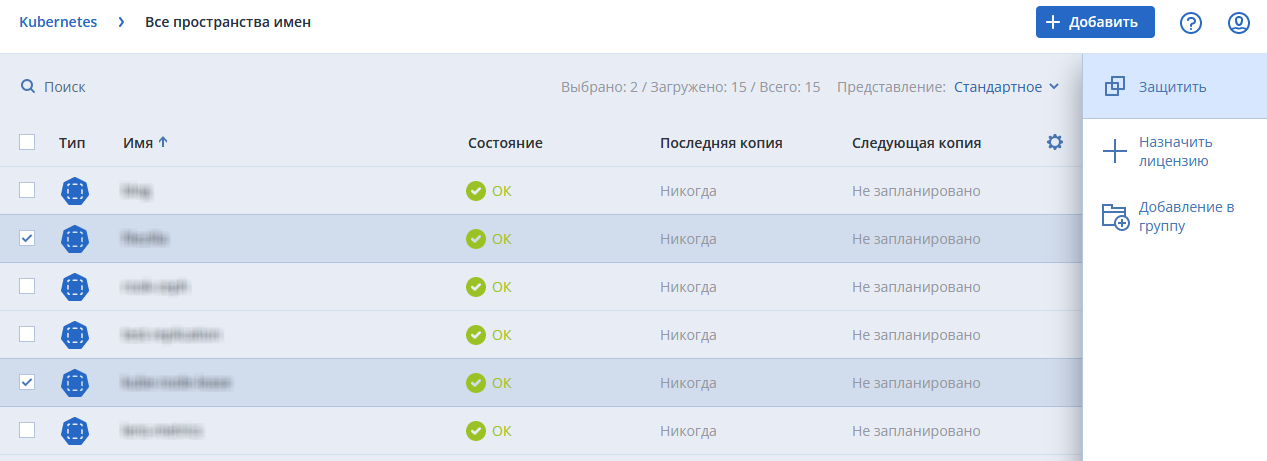Click the Kubernetes namespace icon in first row

pyautogui.click(x=74, y=191)
